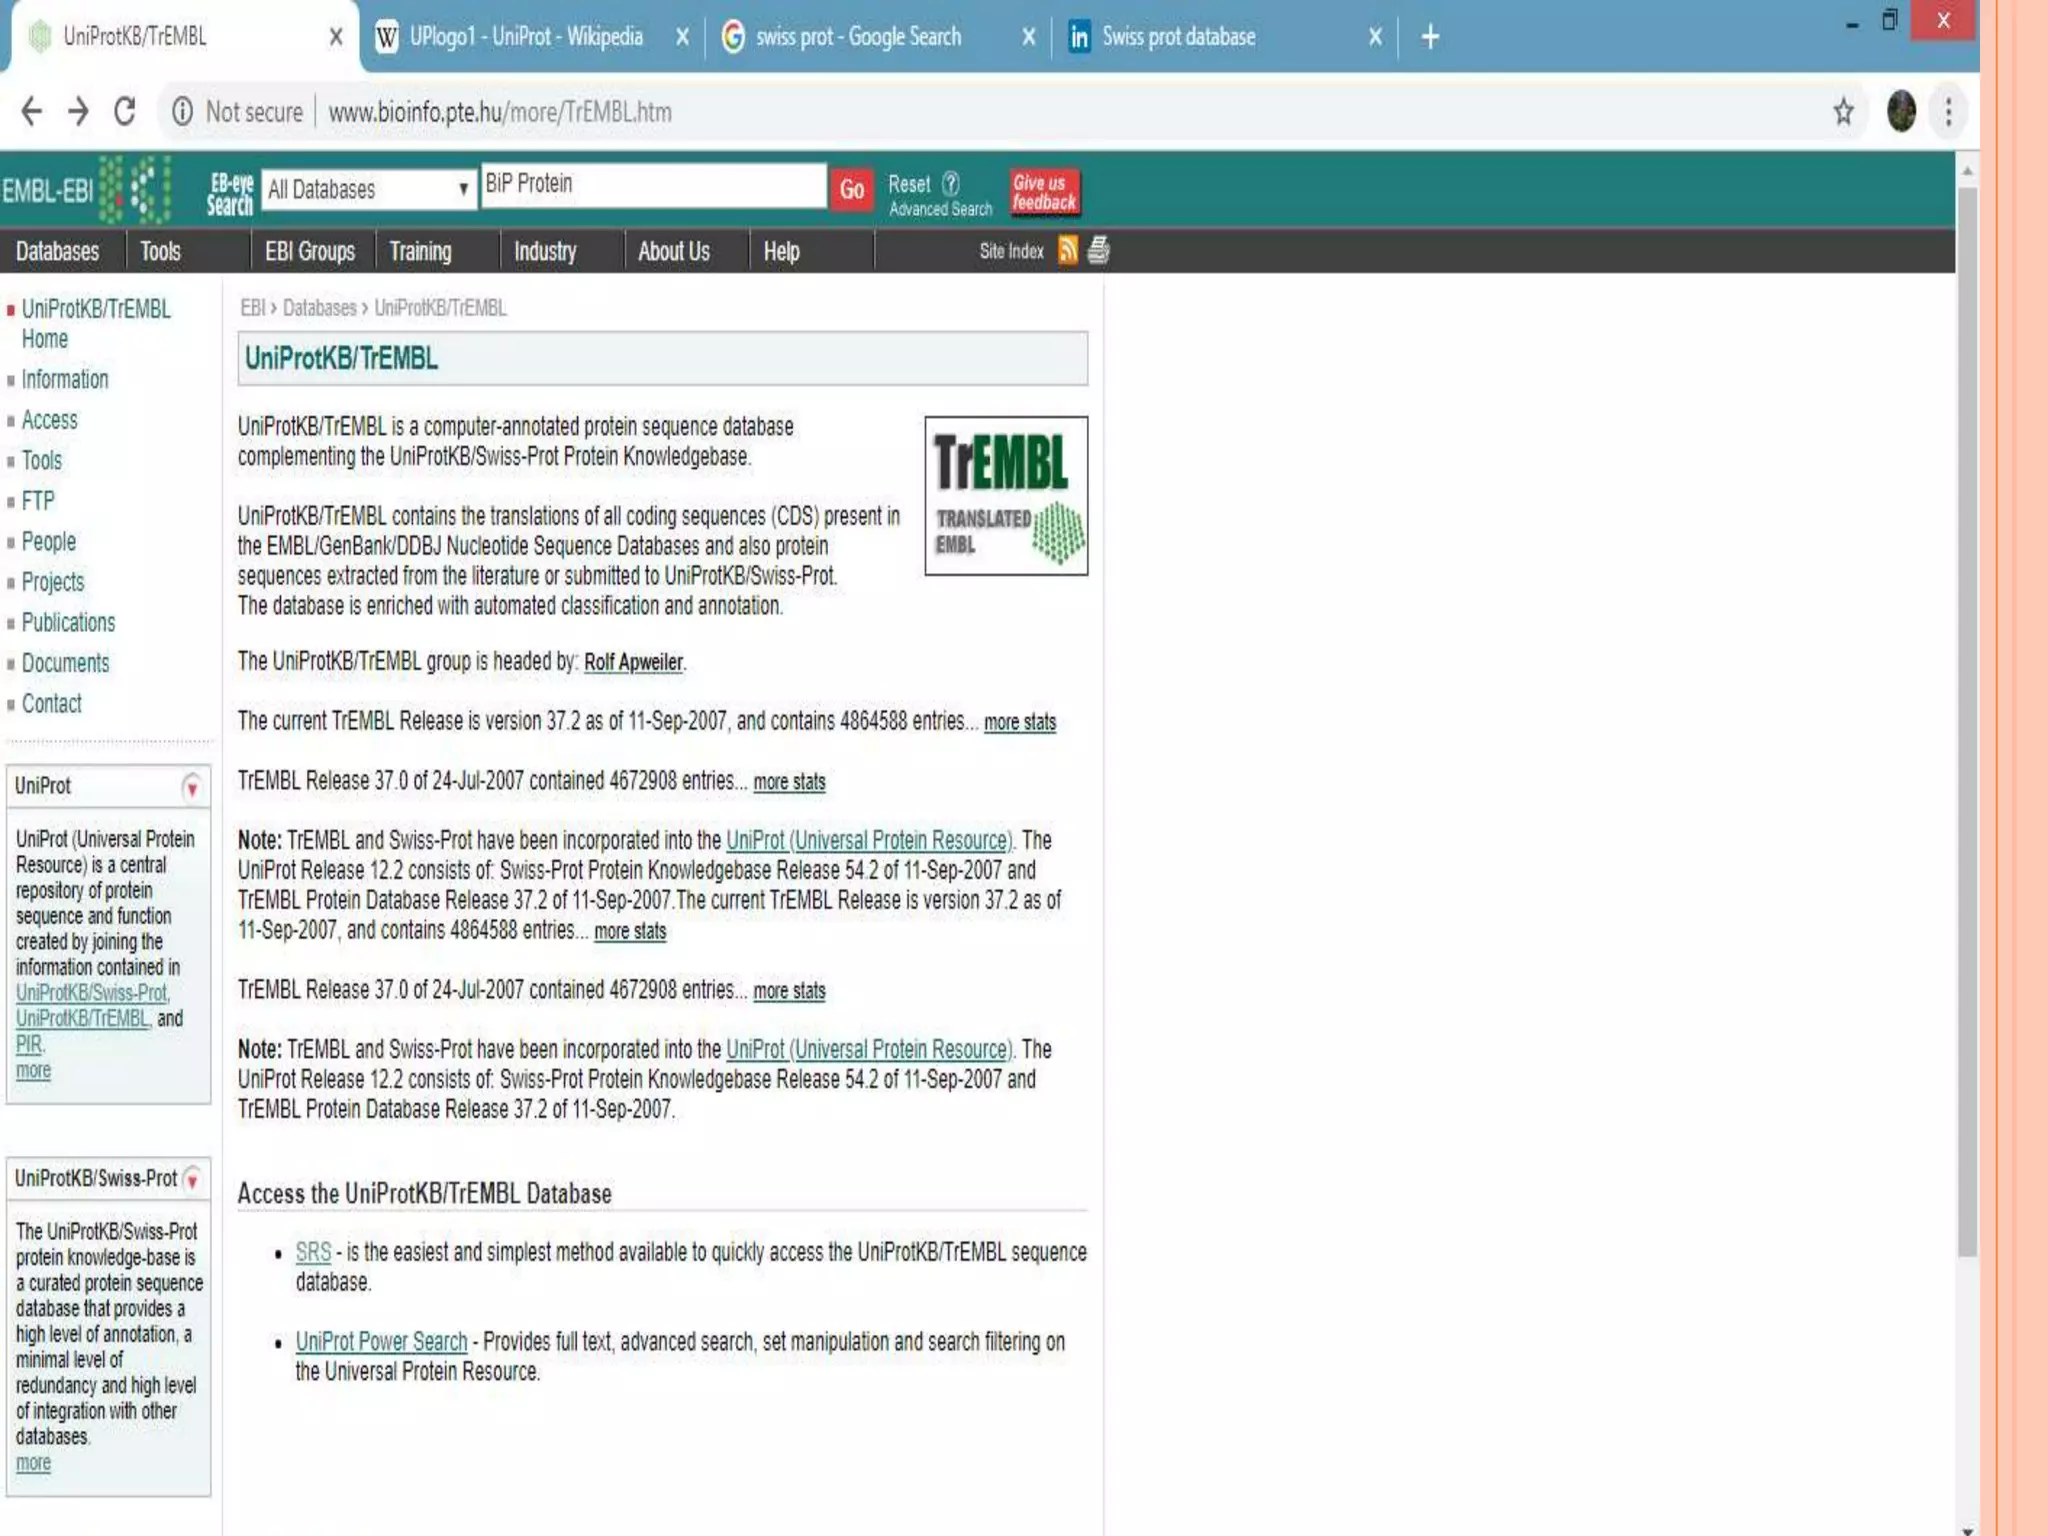Image resolution: width=2048 pixels, height=1536 pixels.
Task: Open the Rolf Apweiler link
Action: point(633,662)
